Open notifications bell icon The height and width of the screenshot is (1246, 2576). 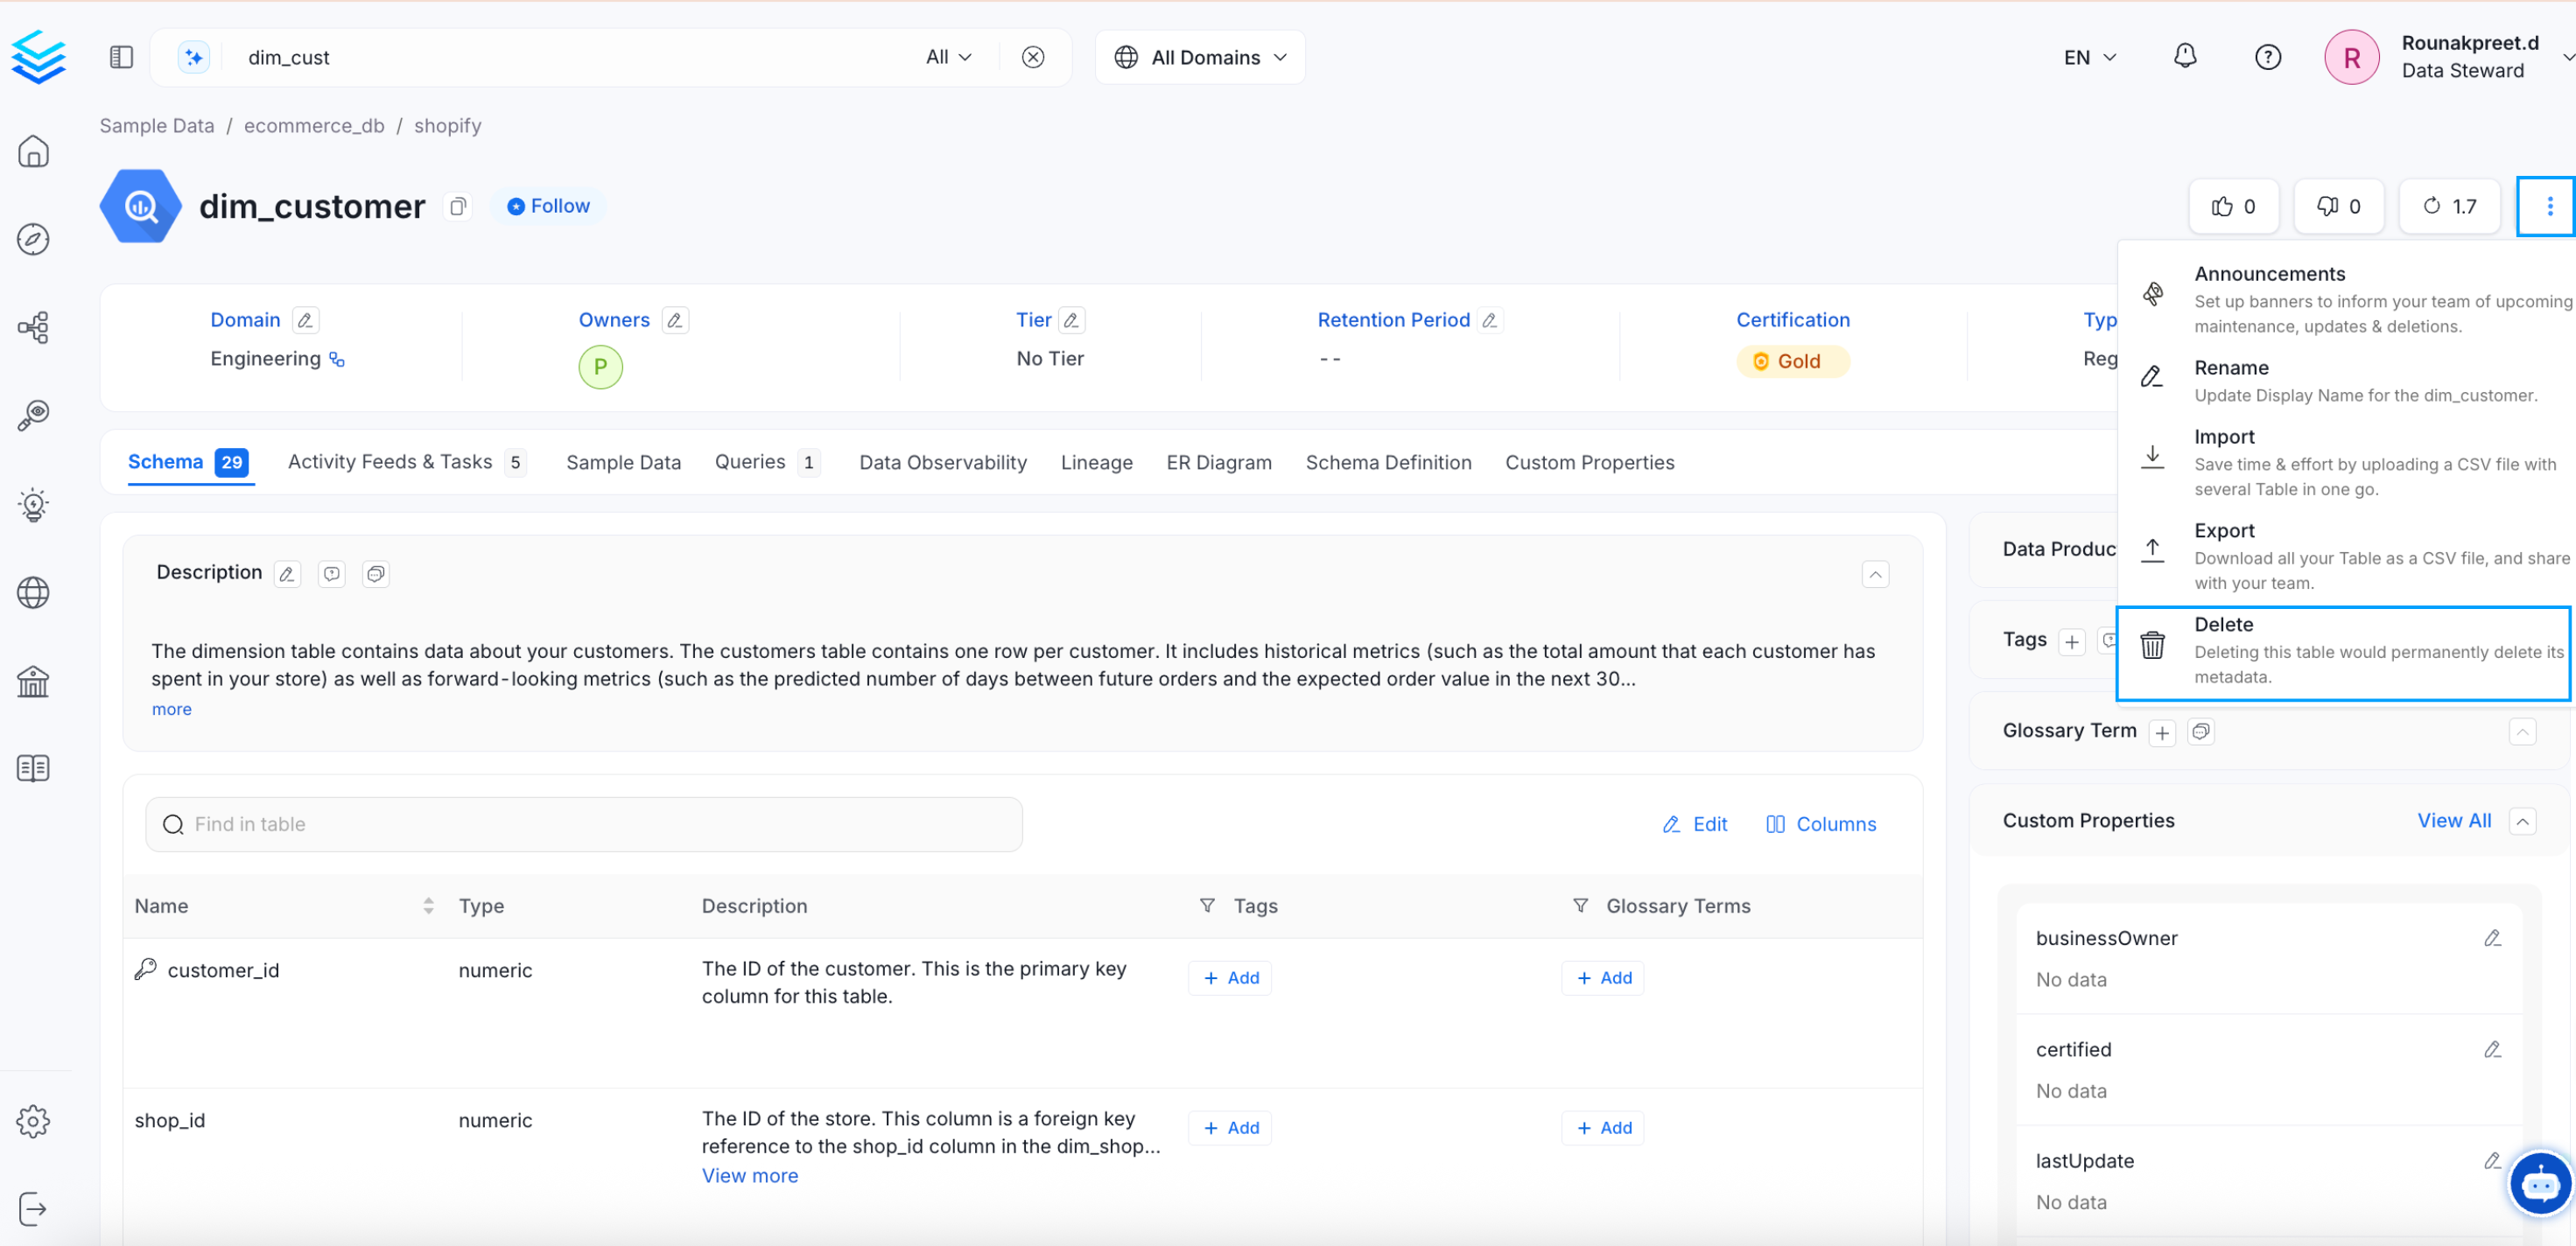pos(2185,57)
